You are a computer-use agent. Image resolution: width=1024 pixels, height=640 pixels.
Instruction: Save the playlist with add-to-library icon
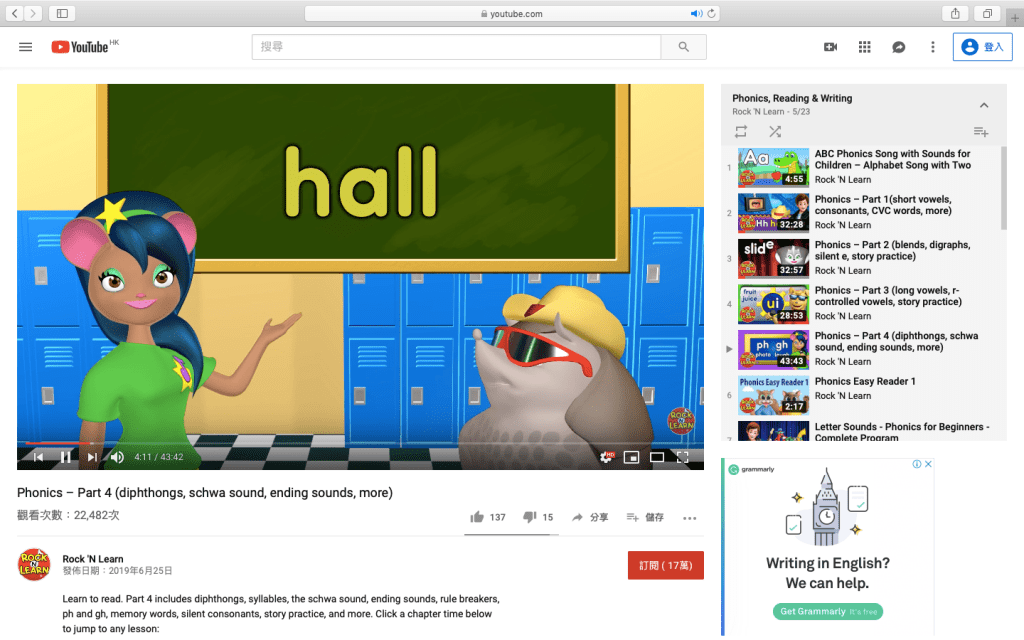click(981, 132)
